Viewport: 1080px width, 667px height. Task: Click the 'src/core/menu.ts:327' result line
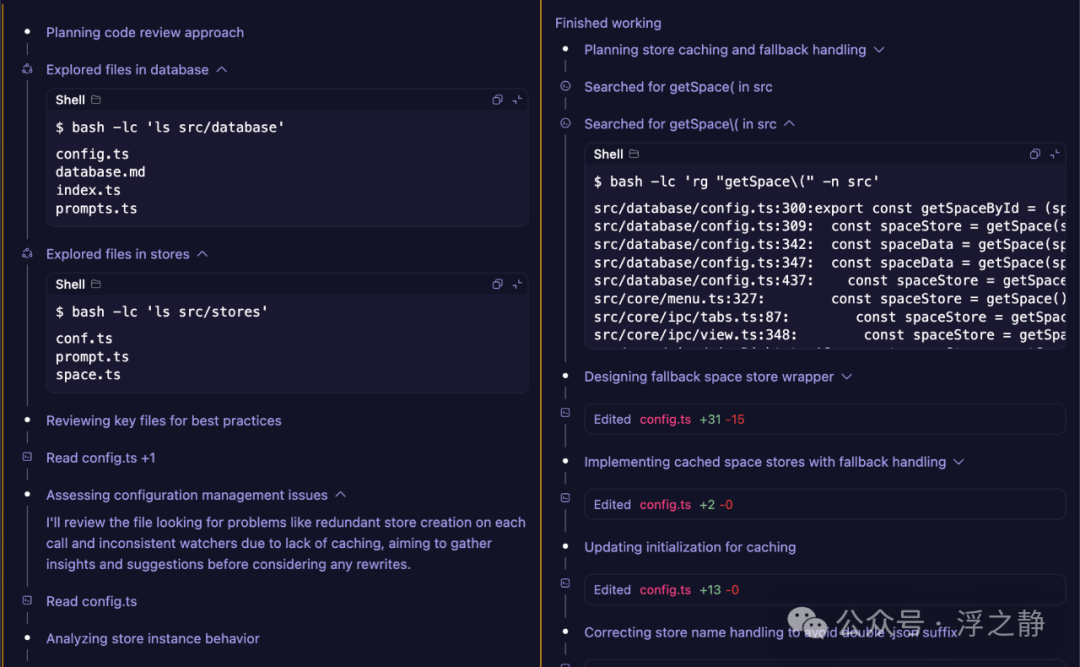pos(830,299)
